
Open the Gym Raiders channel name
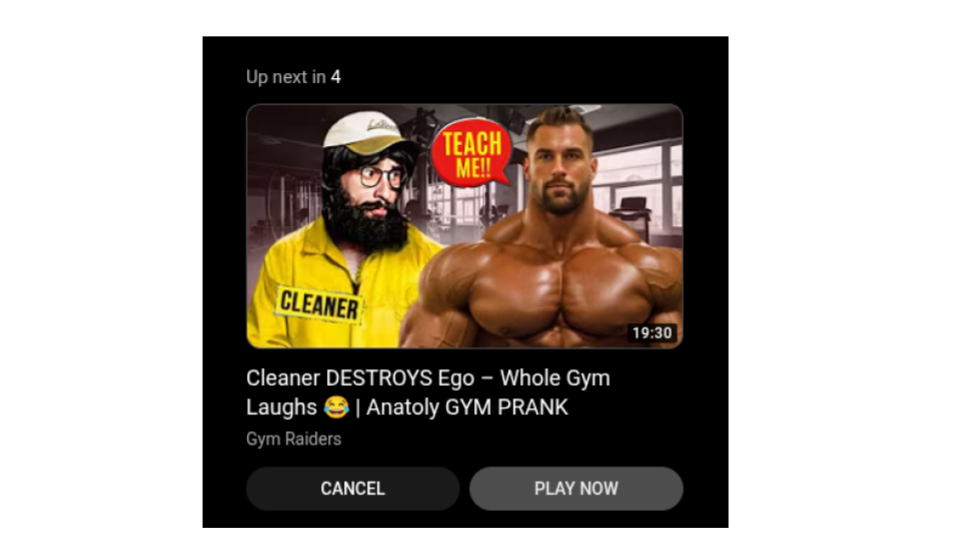tap(294, 439)
